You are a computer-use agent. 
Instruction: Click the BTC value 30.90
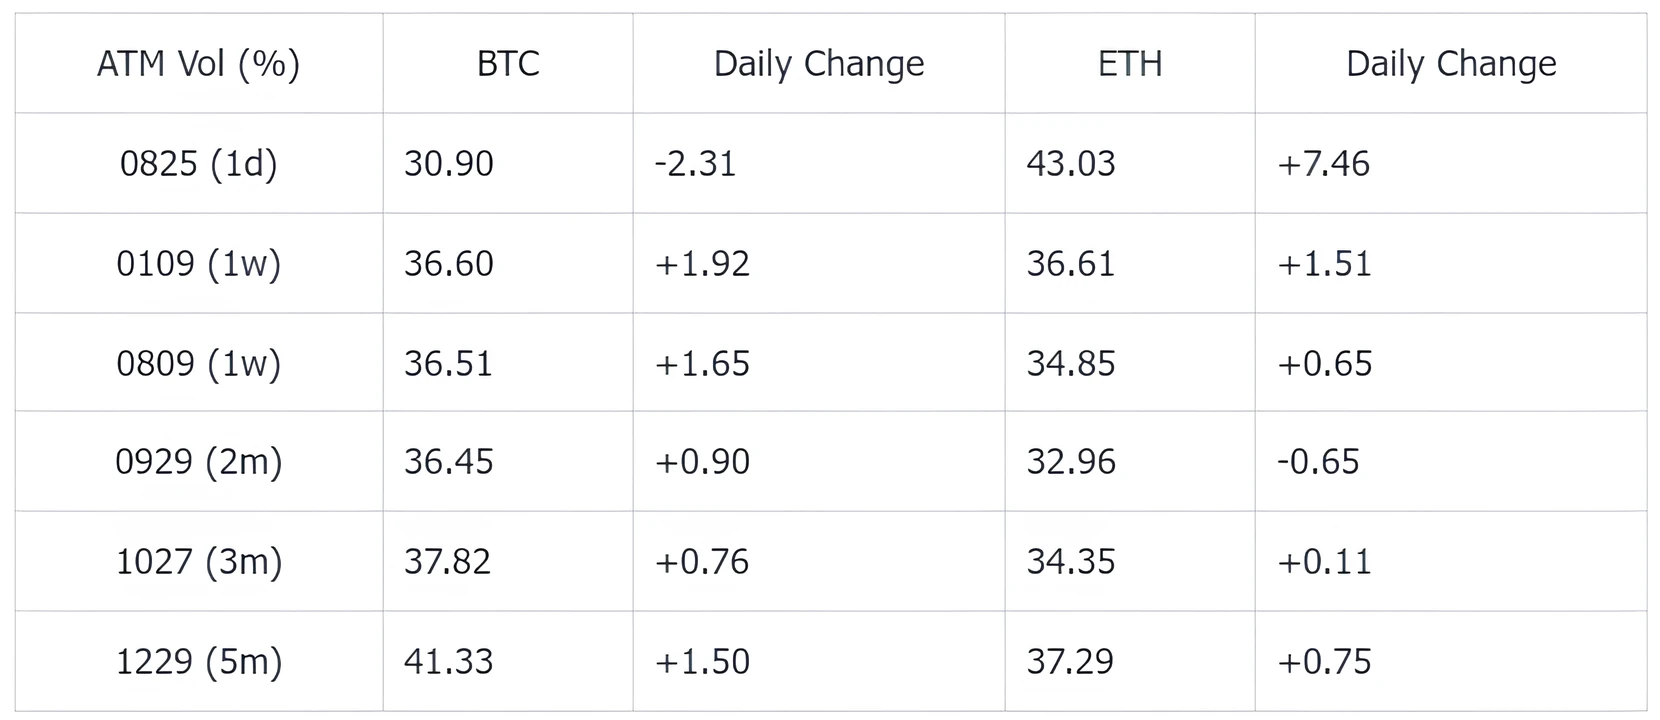click(449, 163)
